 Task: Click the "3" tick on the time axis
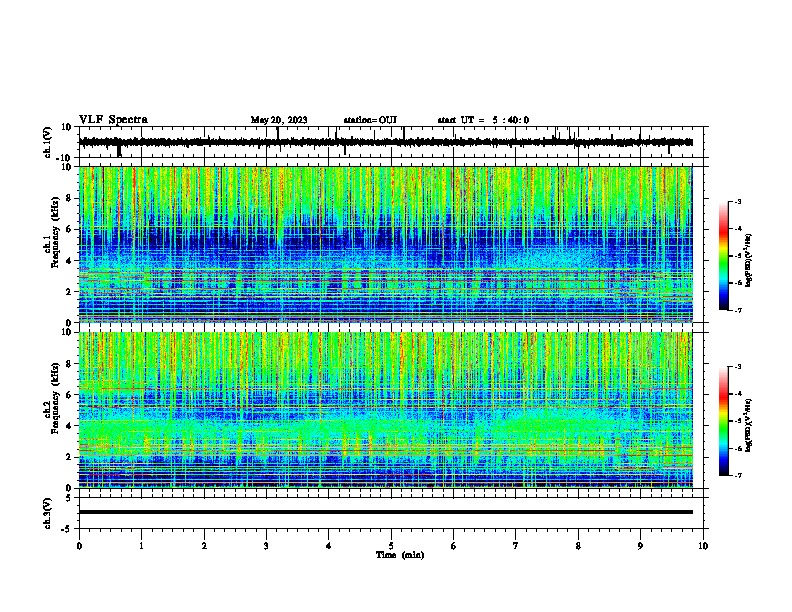pos(266,546)
